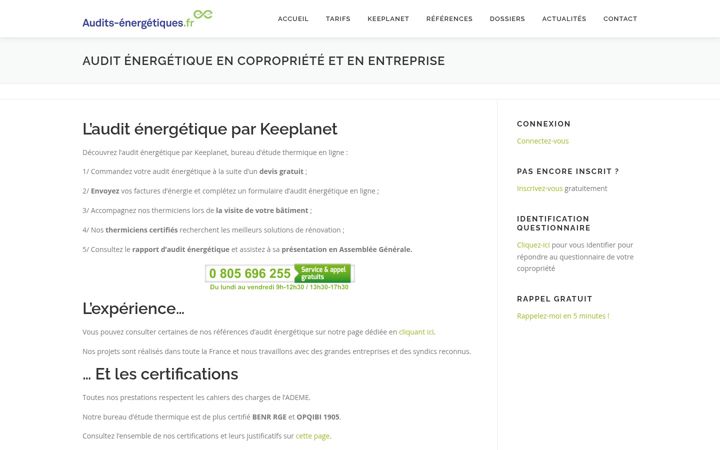
Task: Open the 'cette page' certifications link
Action: pyautogui.click(x=313, y=436)
